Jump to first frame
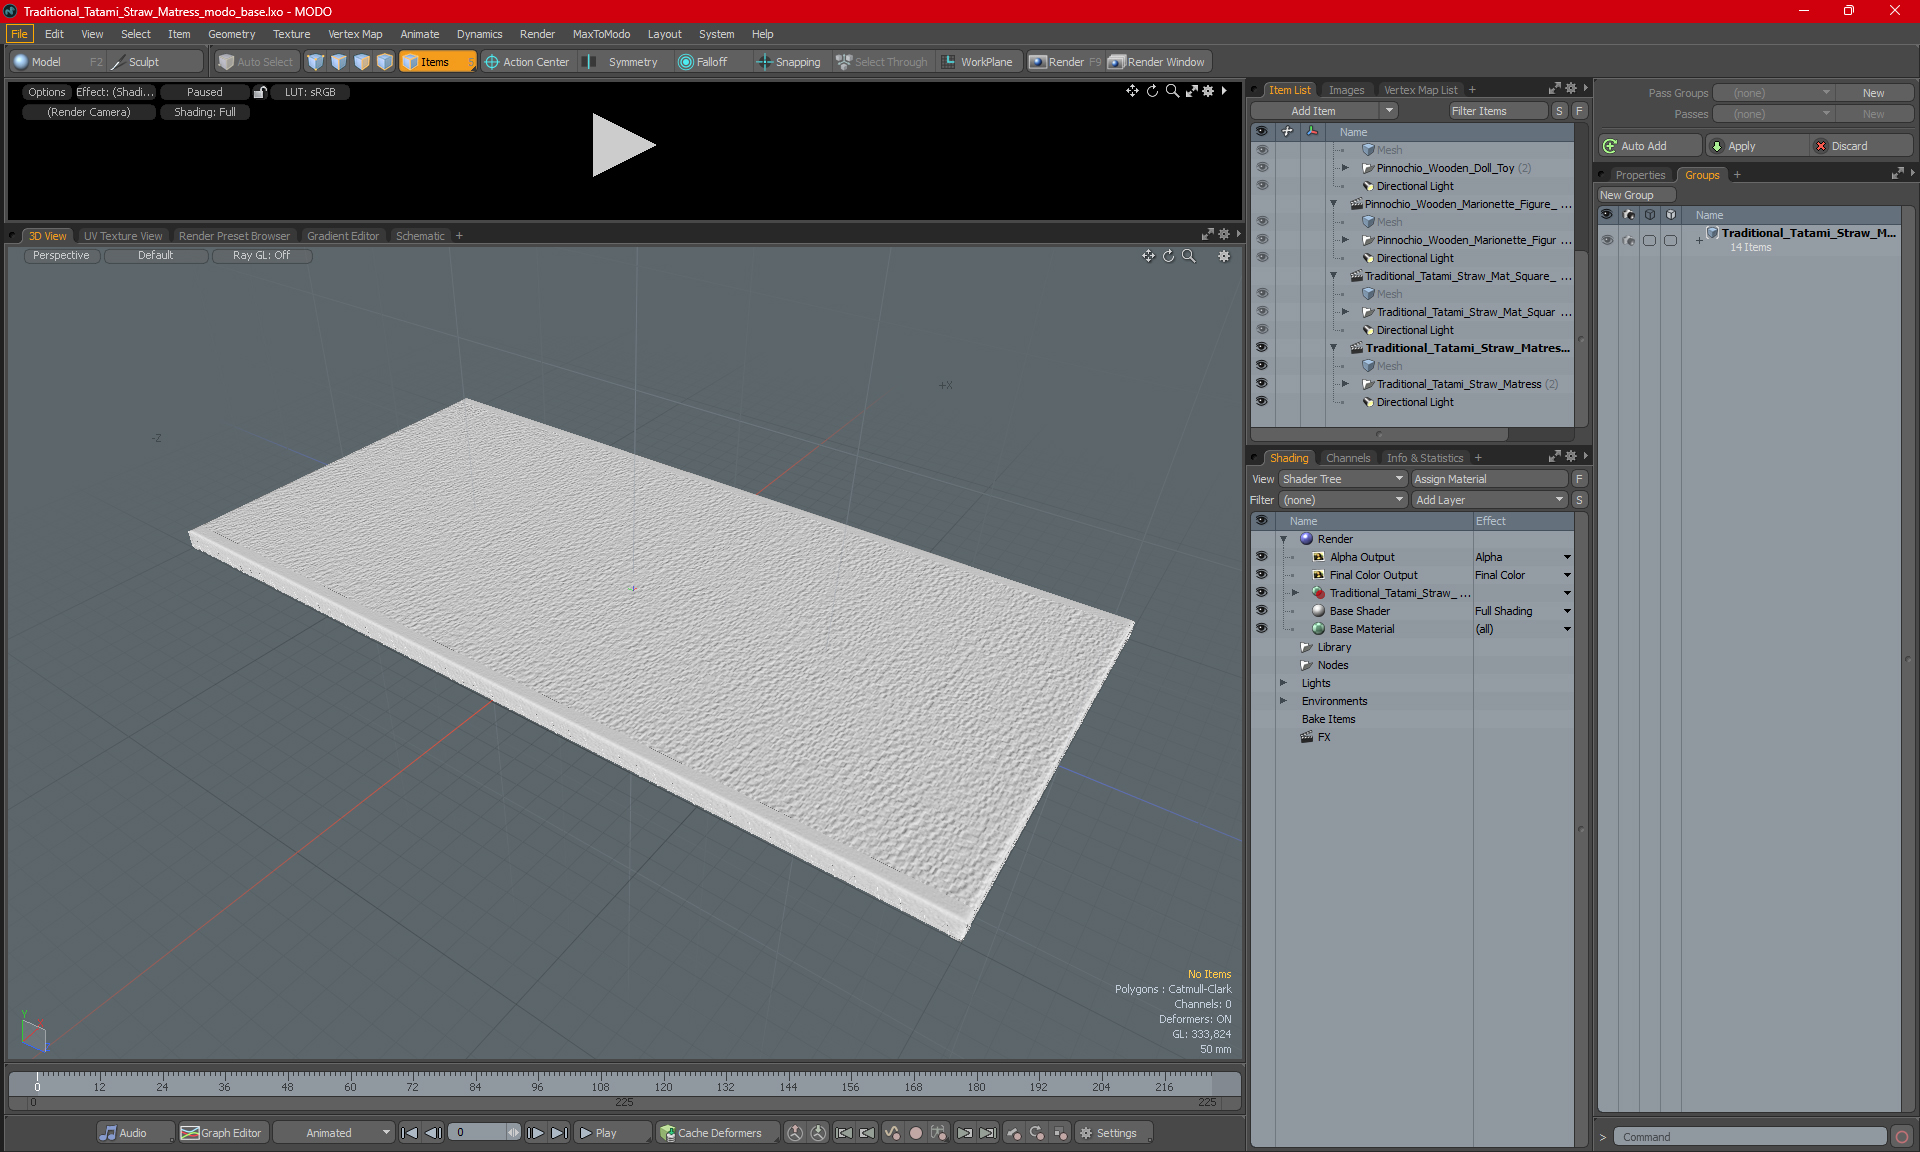This screenshot has width=1920, height=1152. (409, 1133)
